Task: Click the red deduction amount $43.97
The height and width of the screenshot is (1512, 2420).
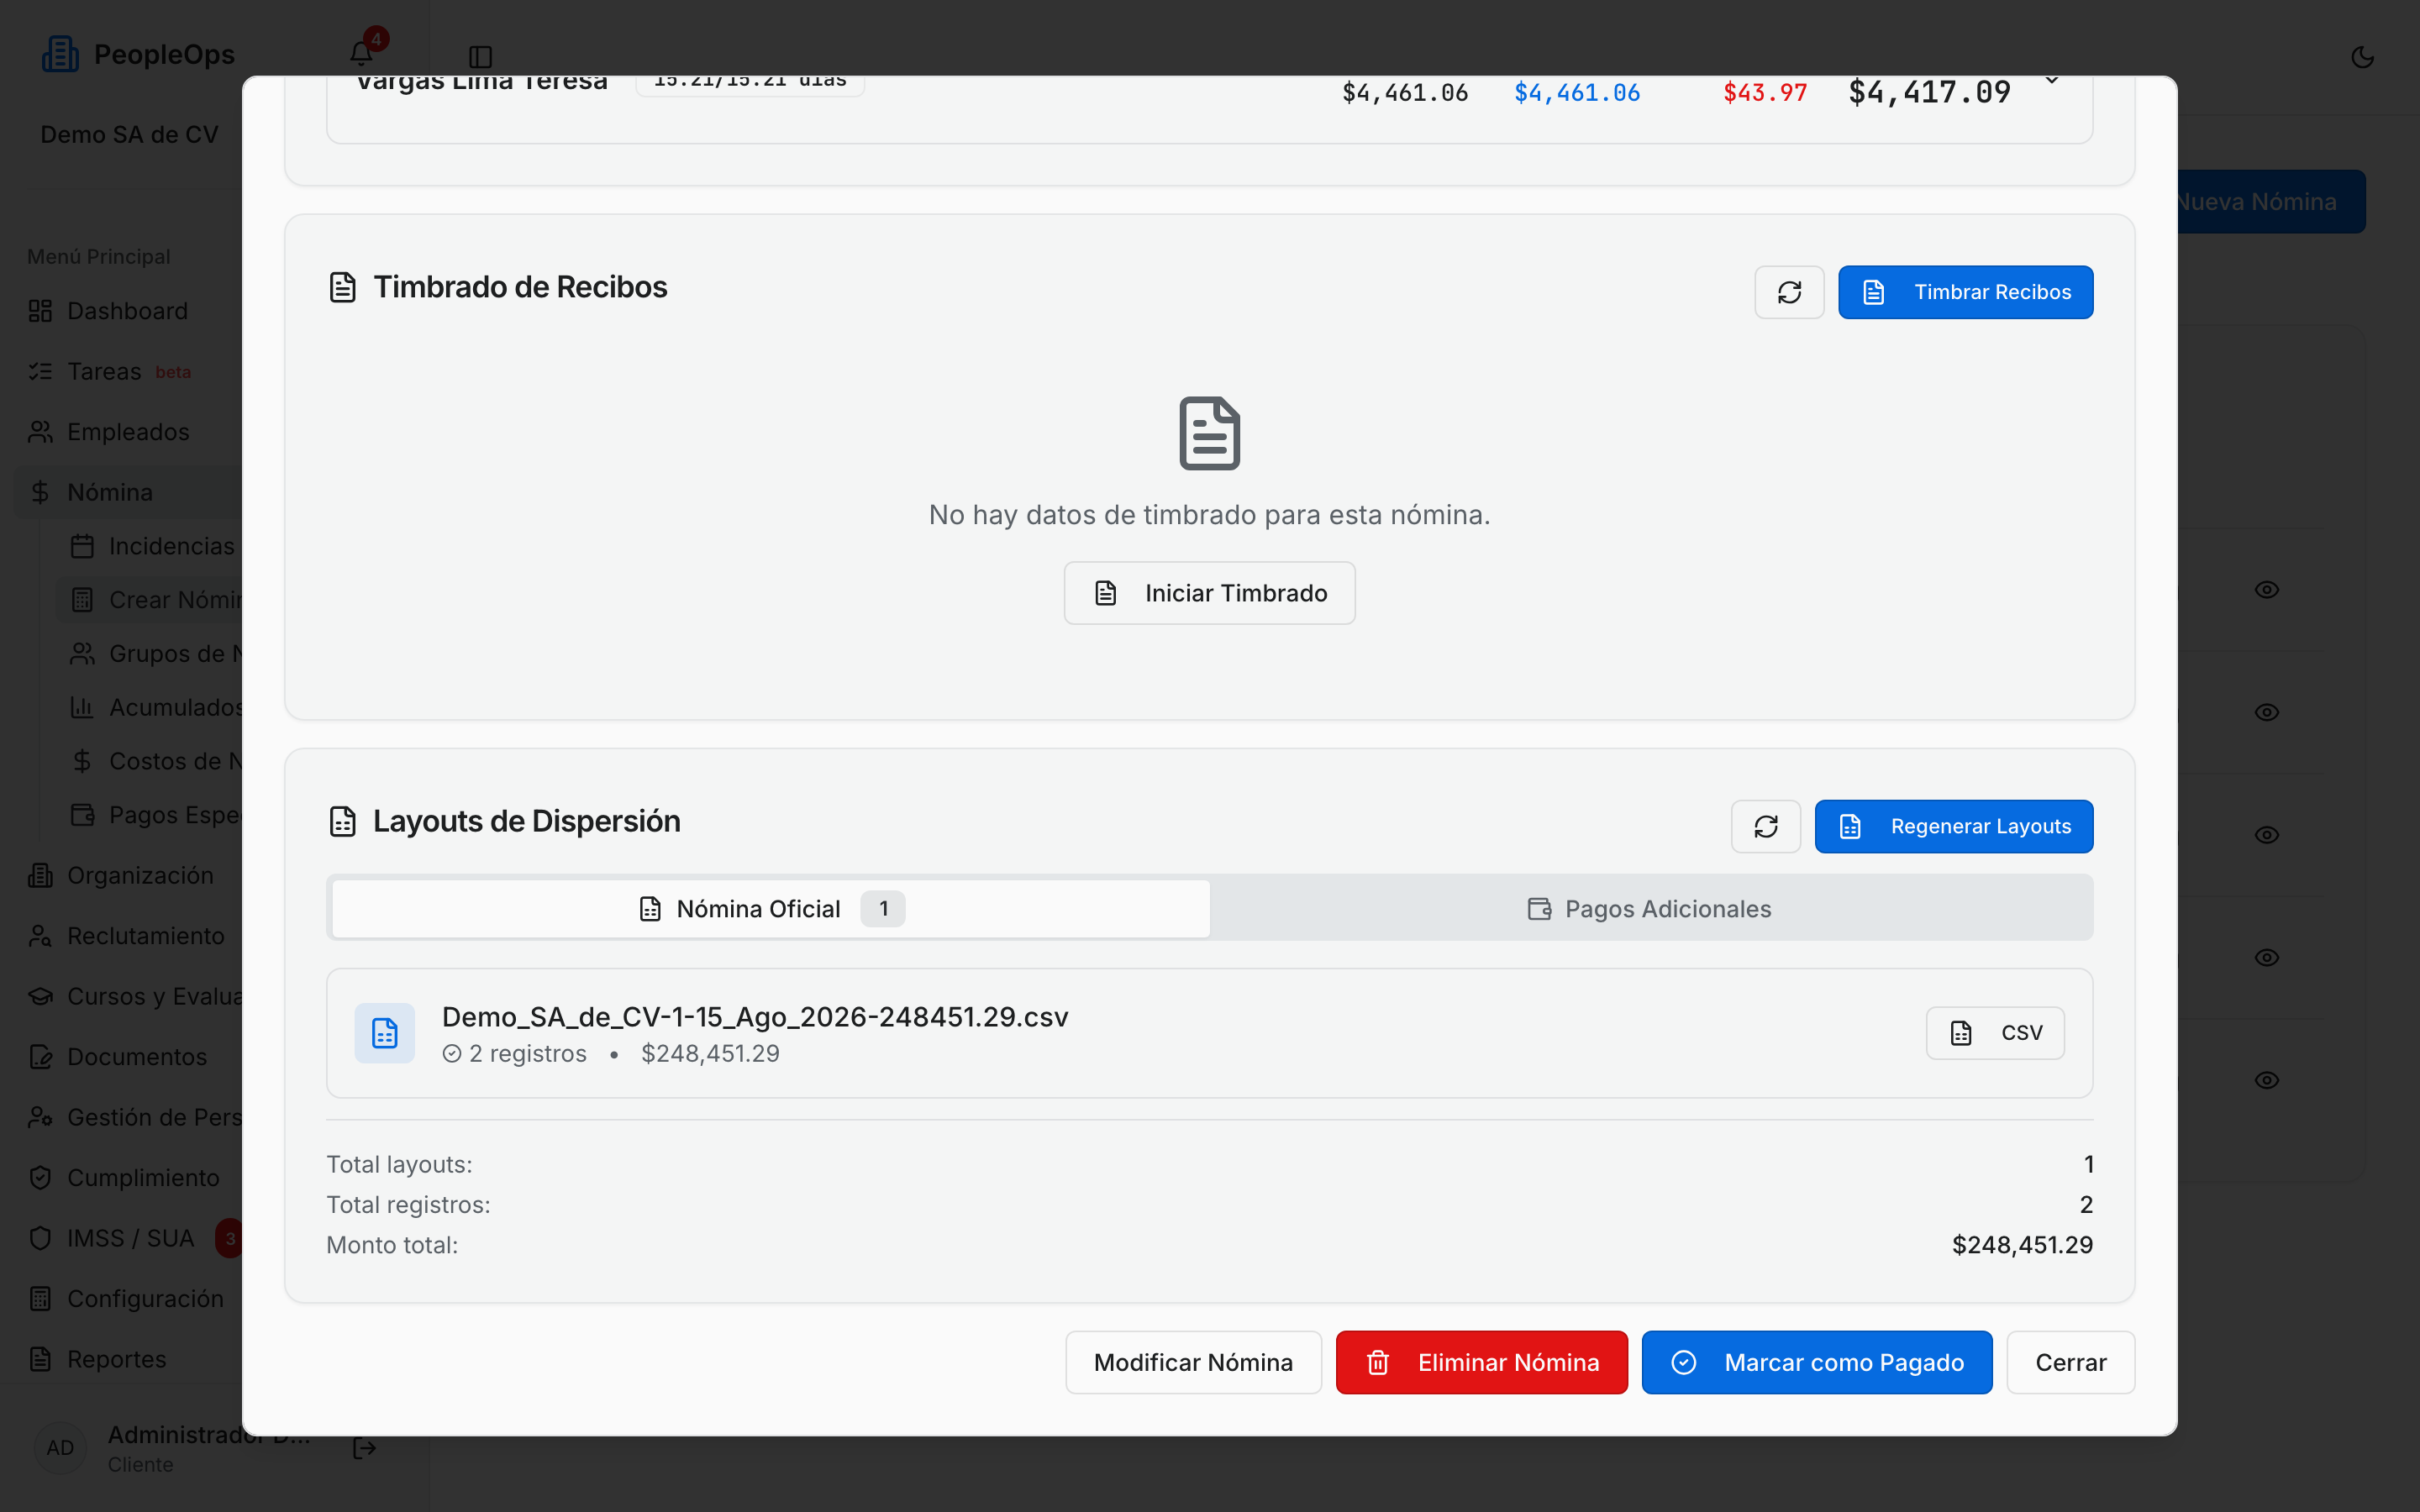Action: (x=1765, y=93)
